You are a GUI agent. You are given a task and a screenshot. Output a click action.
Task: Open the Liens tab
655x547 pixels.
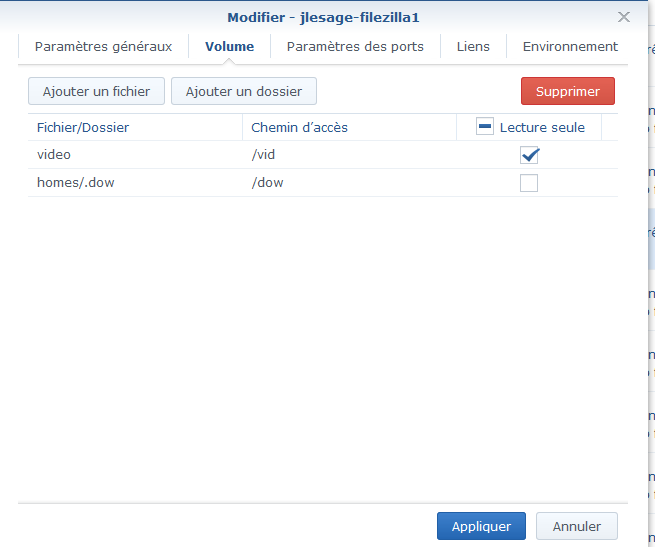point(473,46)
